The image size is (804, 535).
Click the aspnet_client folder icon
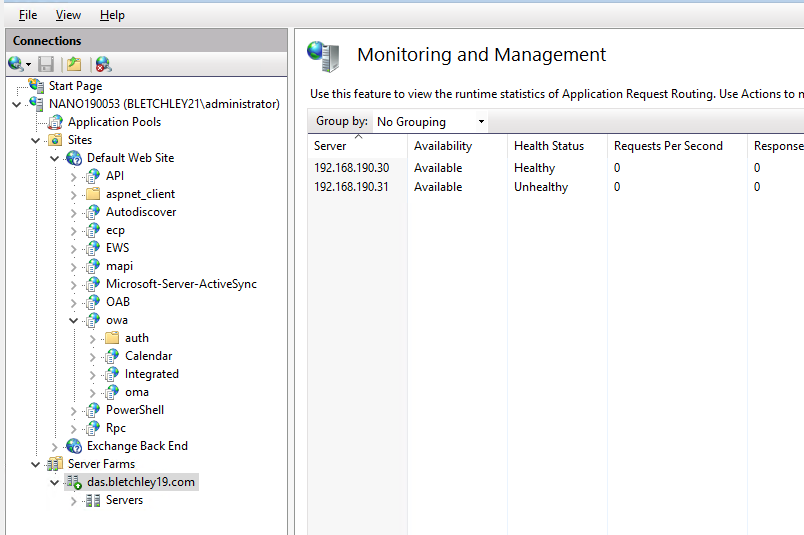93,194
